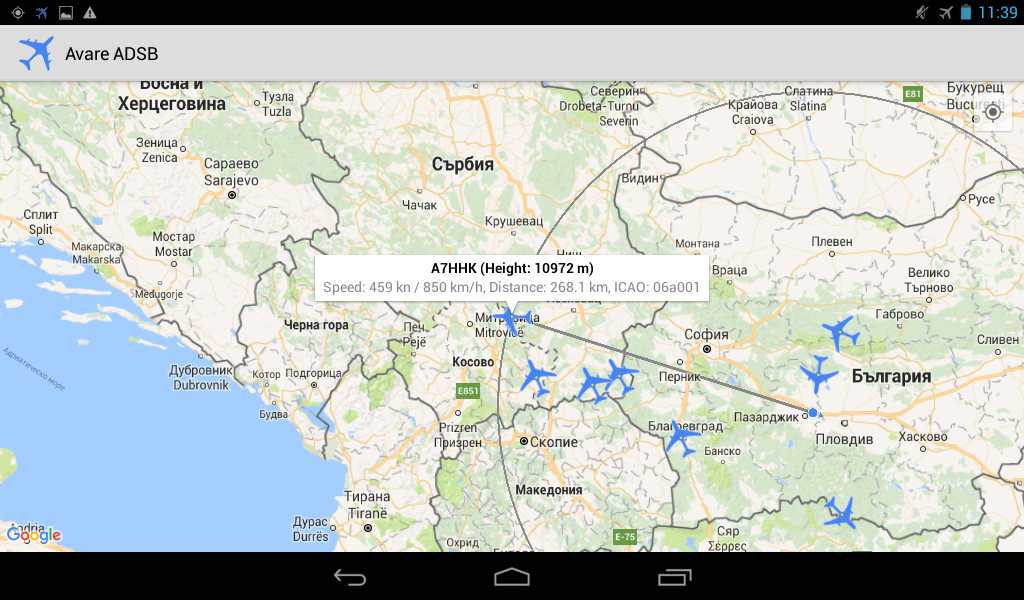Tap the Скопие city label

(554, 442)
